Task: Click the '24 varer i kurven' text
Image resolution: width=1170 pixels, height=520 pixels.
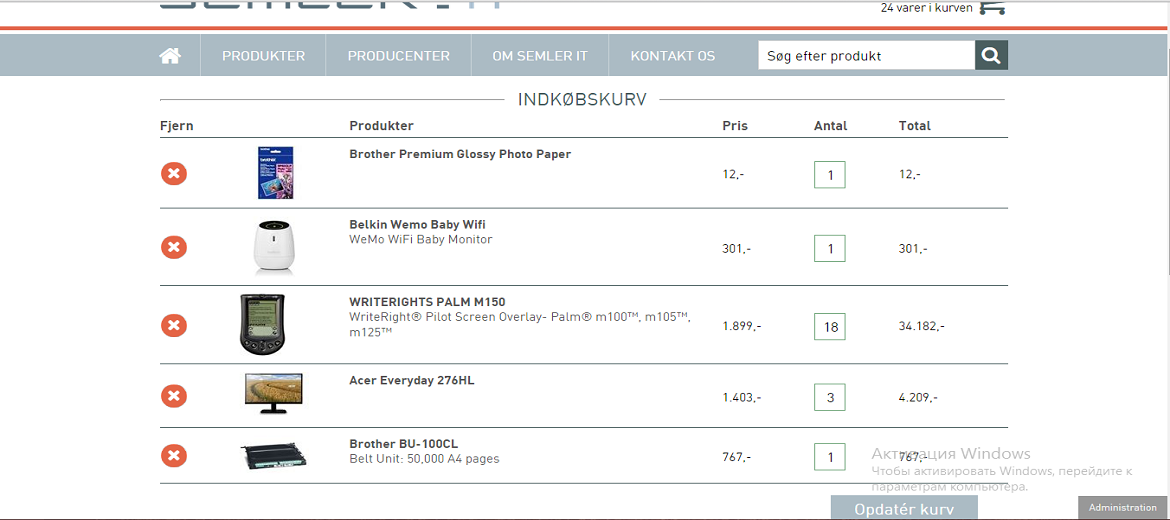Action: 926,8
